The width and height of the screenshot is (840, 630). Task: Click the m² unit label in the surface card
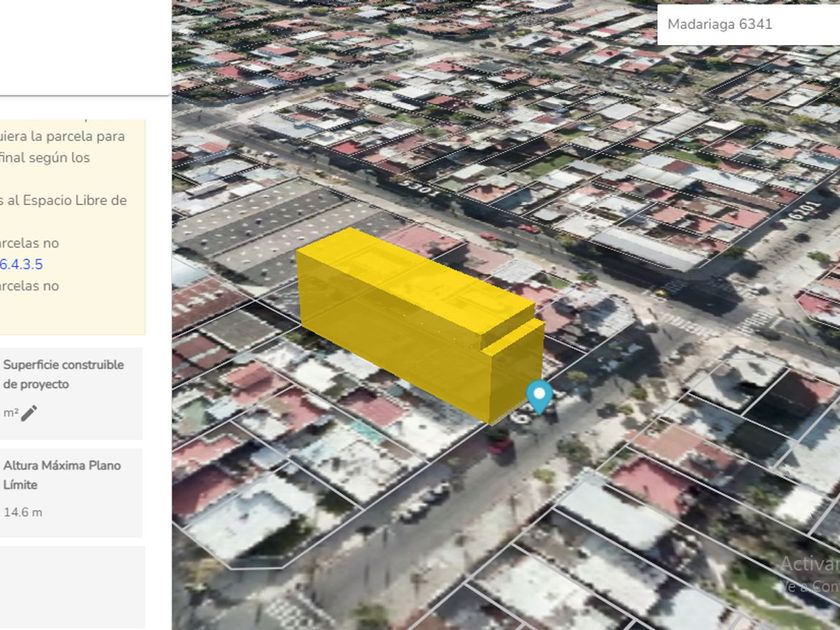click(10, 413)
